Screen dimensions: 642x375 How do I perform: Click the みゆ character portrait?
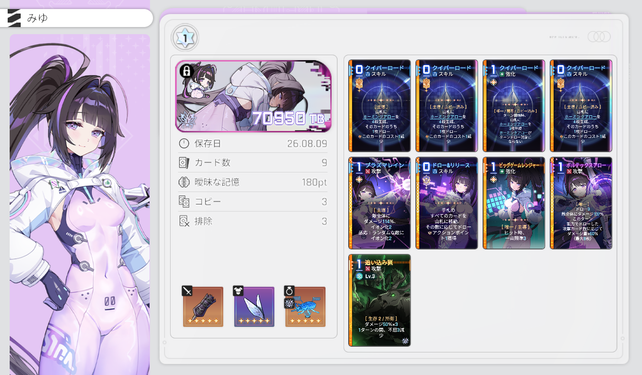pos(80,205)
